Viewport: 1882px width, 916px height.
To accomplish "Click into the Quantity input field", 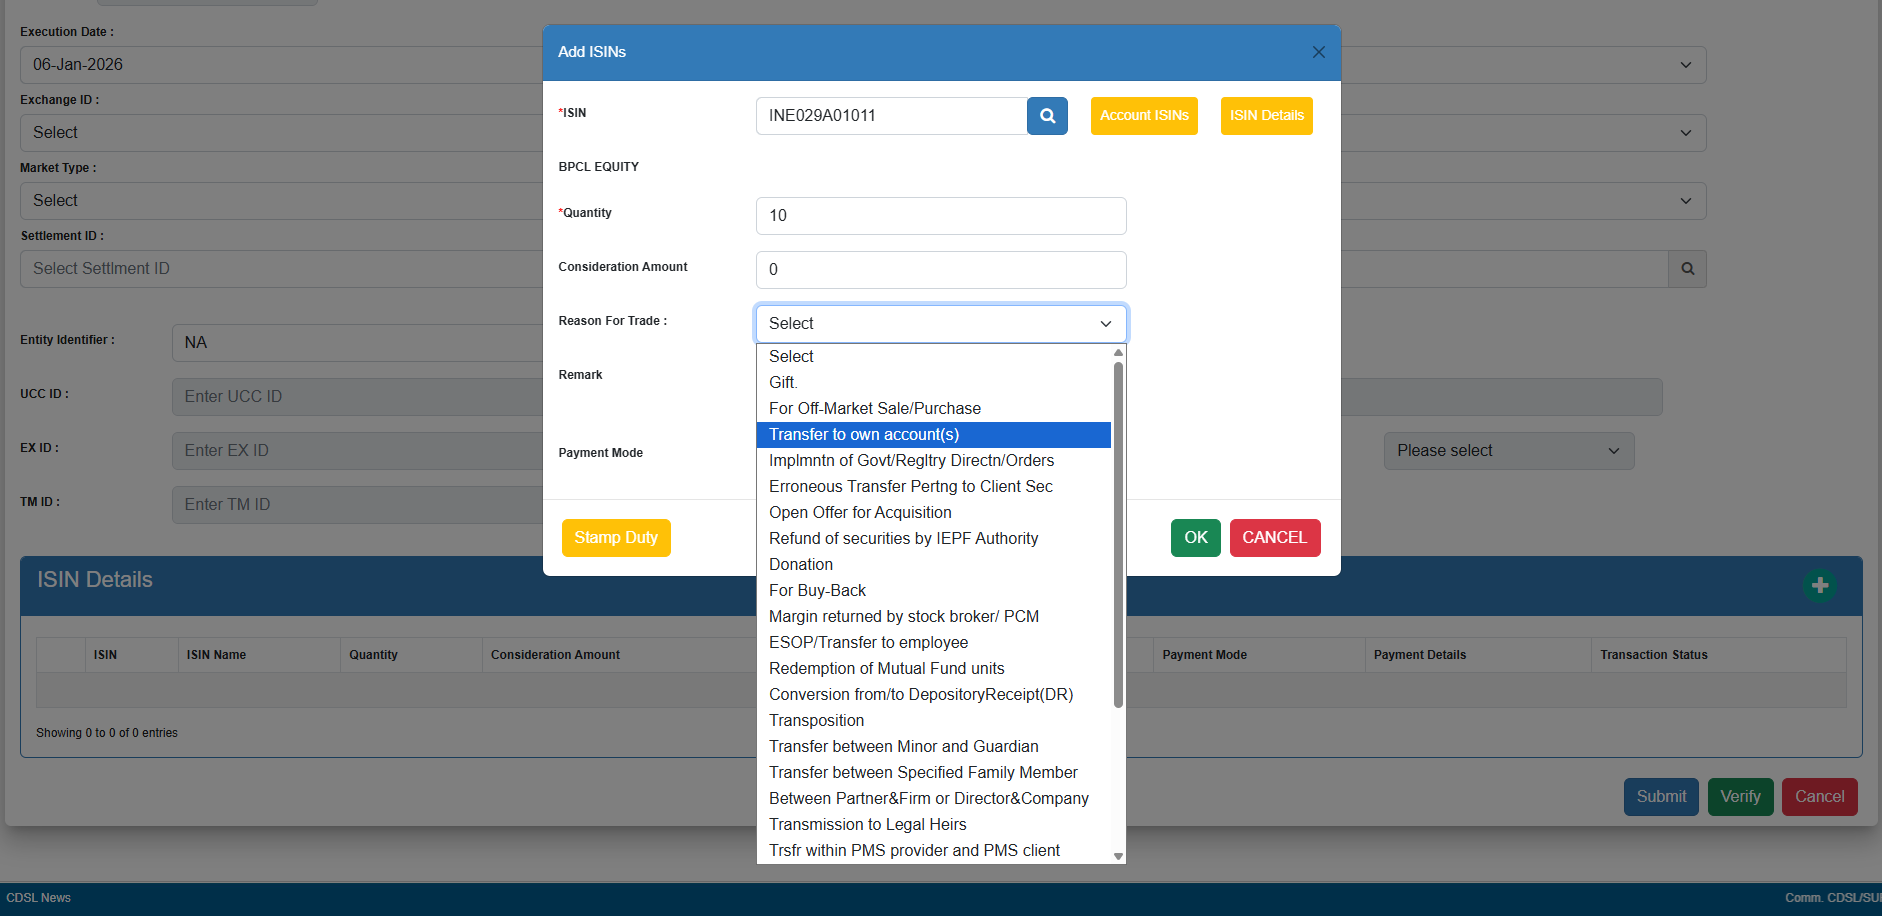I will tap(940, 216).
